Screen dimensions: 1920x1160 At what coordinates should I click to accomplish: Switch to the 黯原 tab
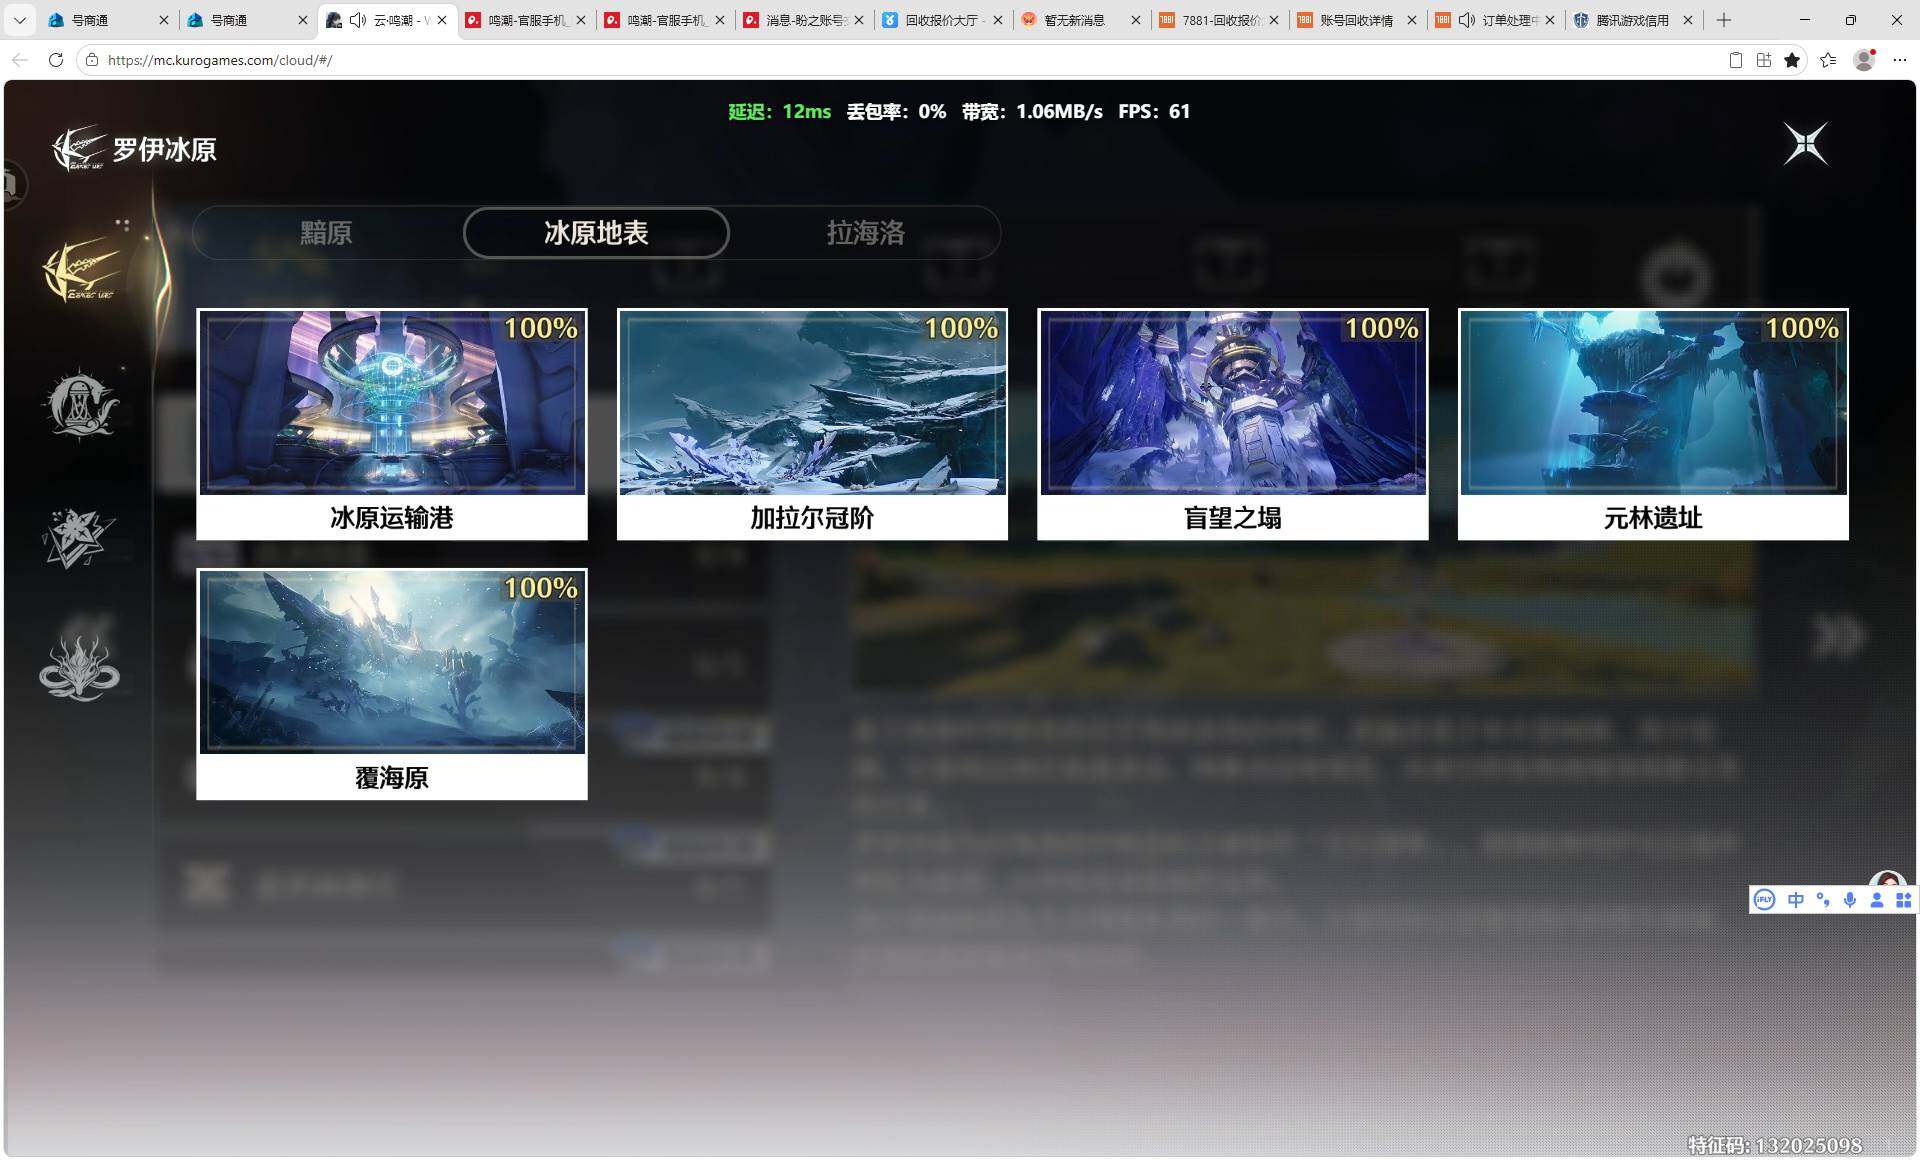click(x=326, y=233)
